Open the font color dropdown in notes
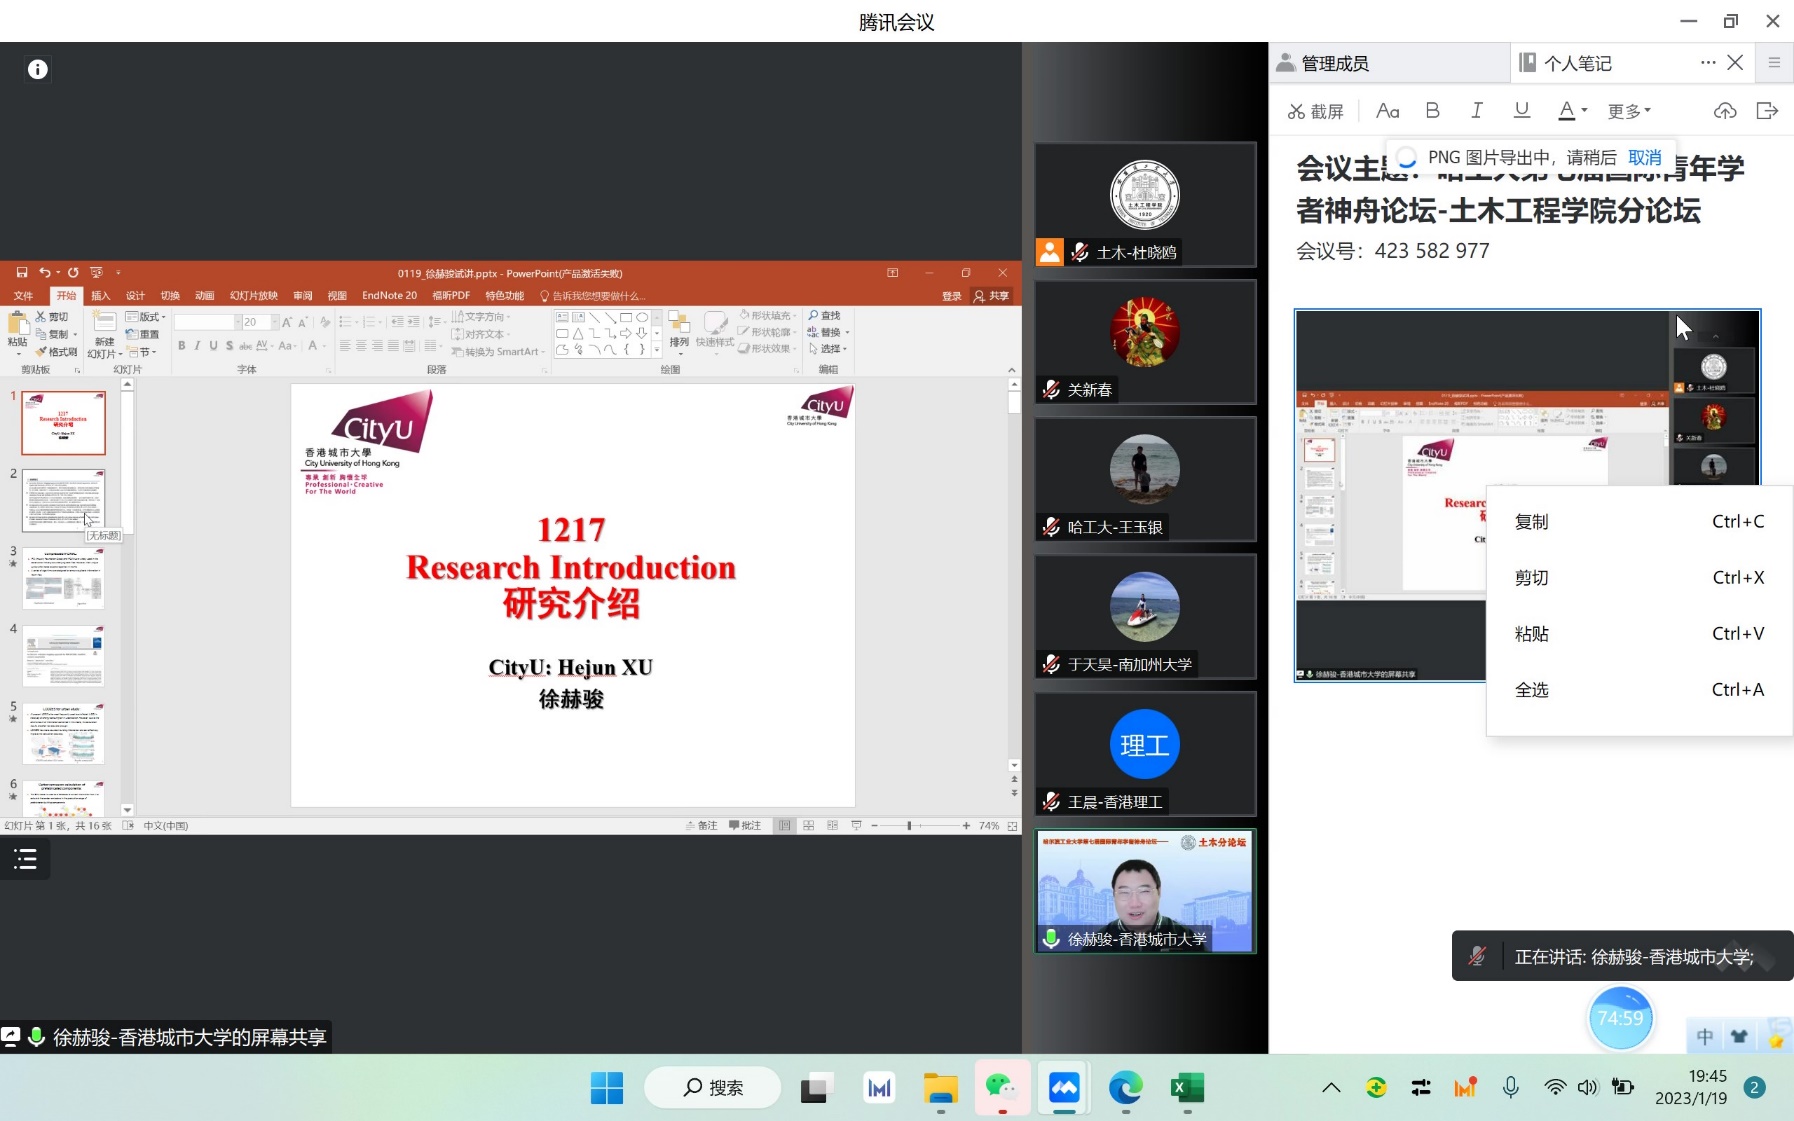This screenshot has height=1121, width=1794. tap(1584, 111)
